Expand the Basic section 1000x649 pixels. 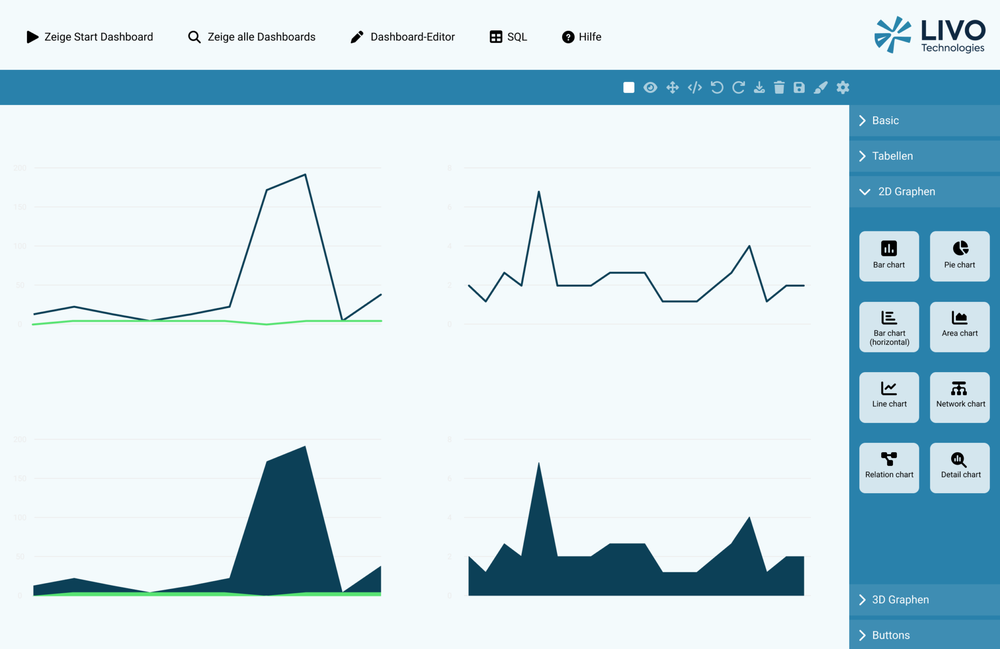925,120
